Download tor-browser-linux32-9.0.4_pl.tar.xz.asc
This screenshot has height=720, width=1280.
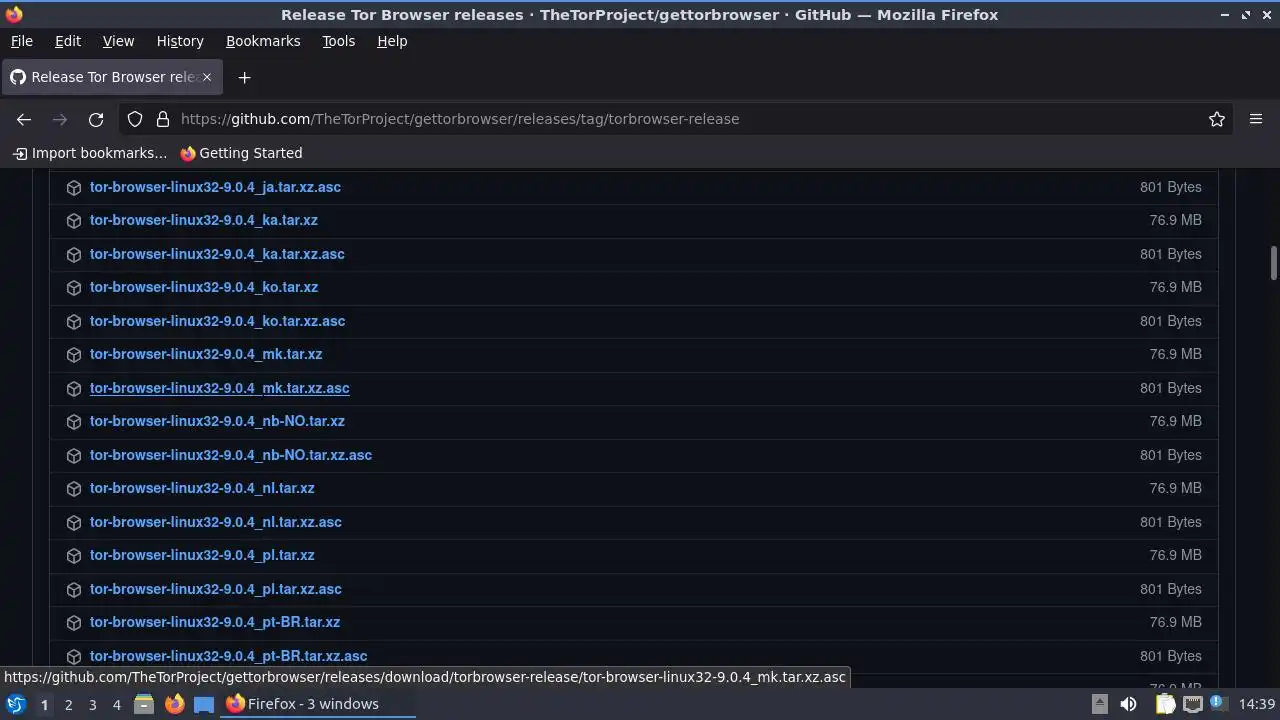(216, 589)
